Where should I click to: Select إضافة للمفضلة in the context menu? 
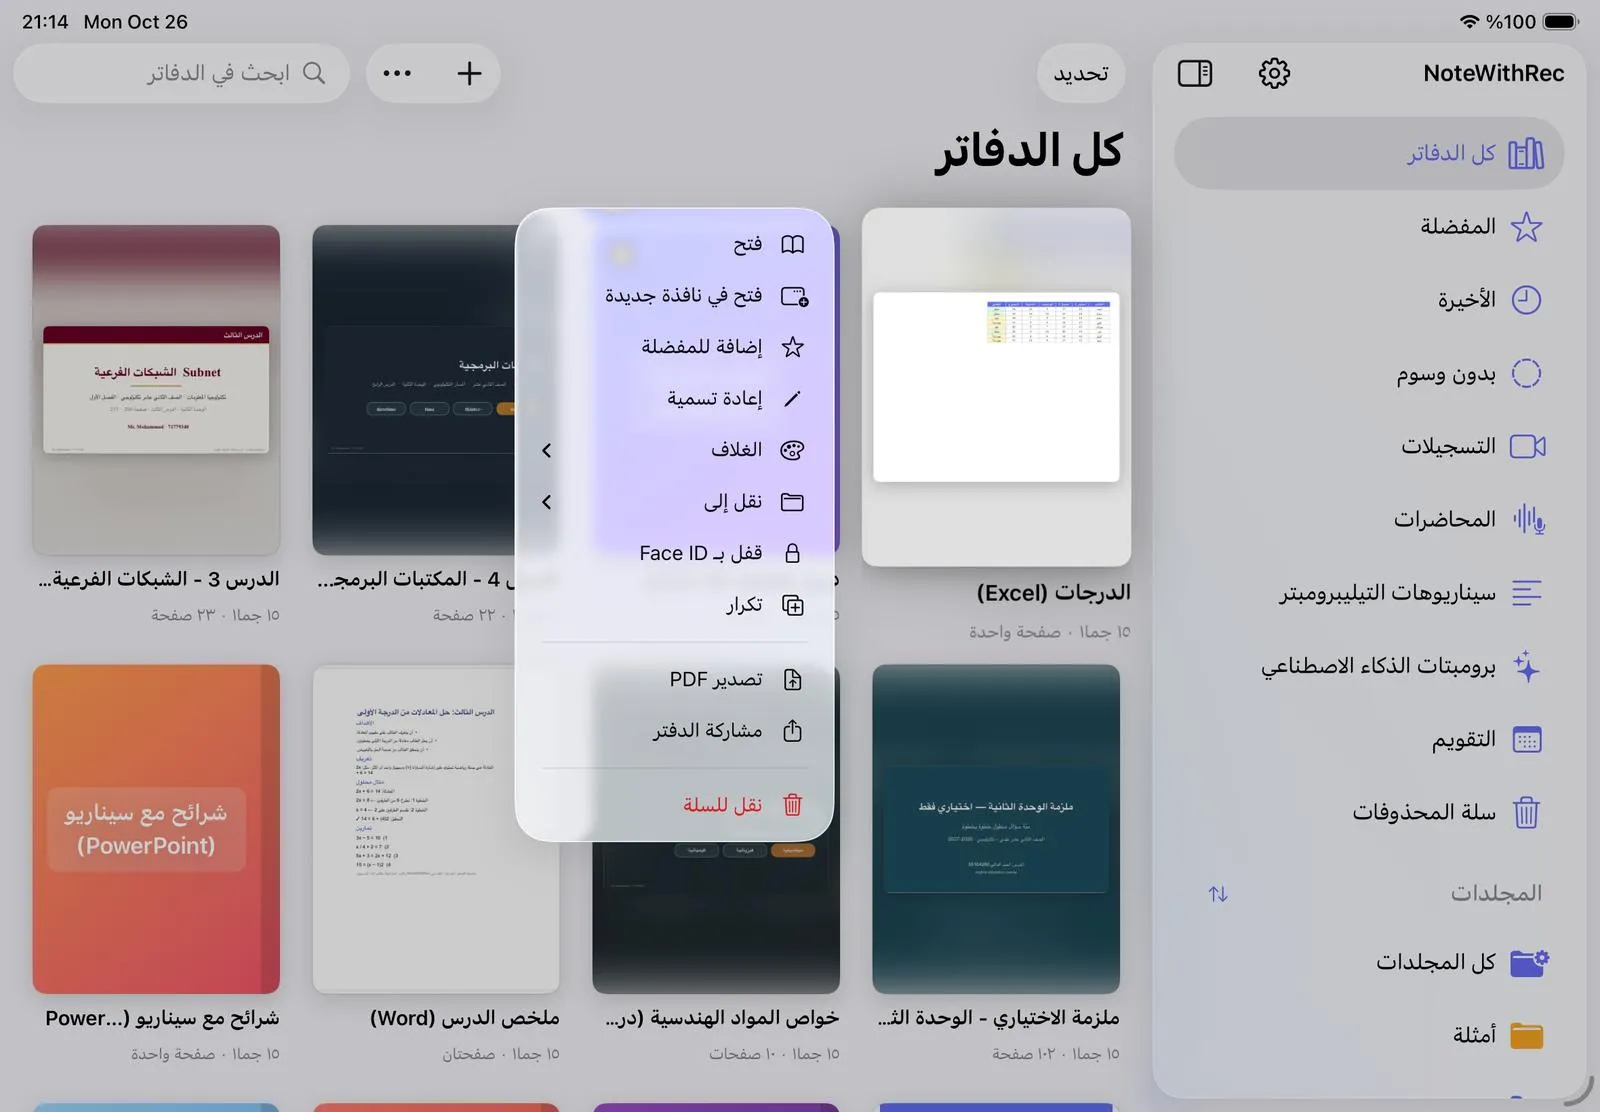pyautogui.click(x=675, y=347)
